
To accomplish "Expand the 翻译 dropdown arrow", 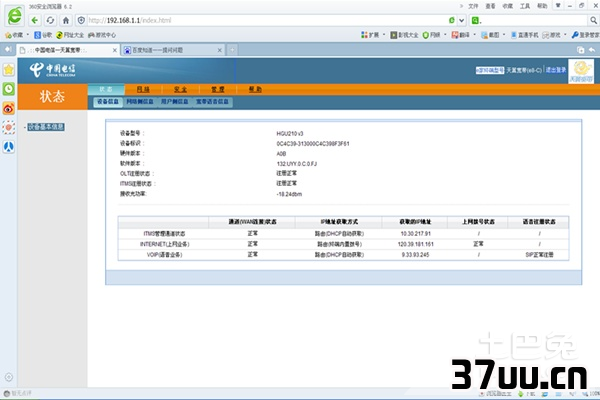I will coord(474,35).
